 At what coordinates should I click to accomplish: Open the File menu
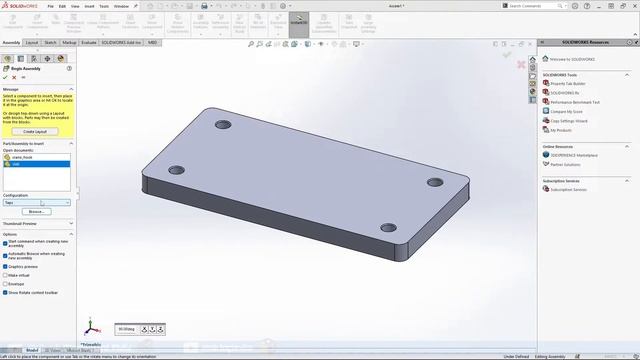(51, 6)
